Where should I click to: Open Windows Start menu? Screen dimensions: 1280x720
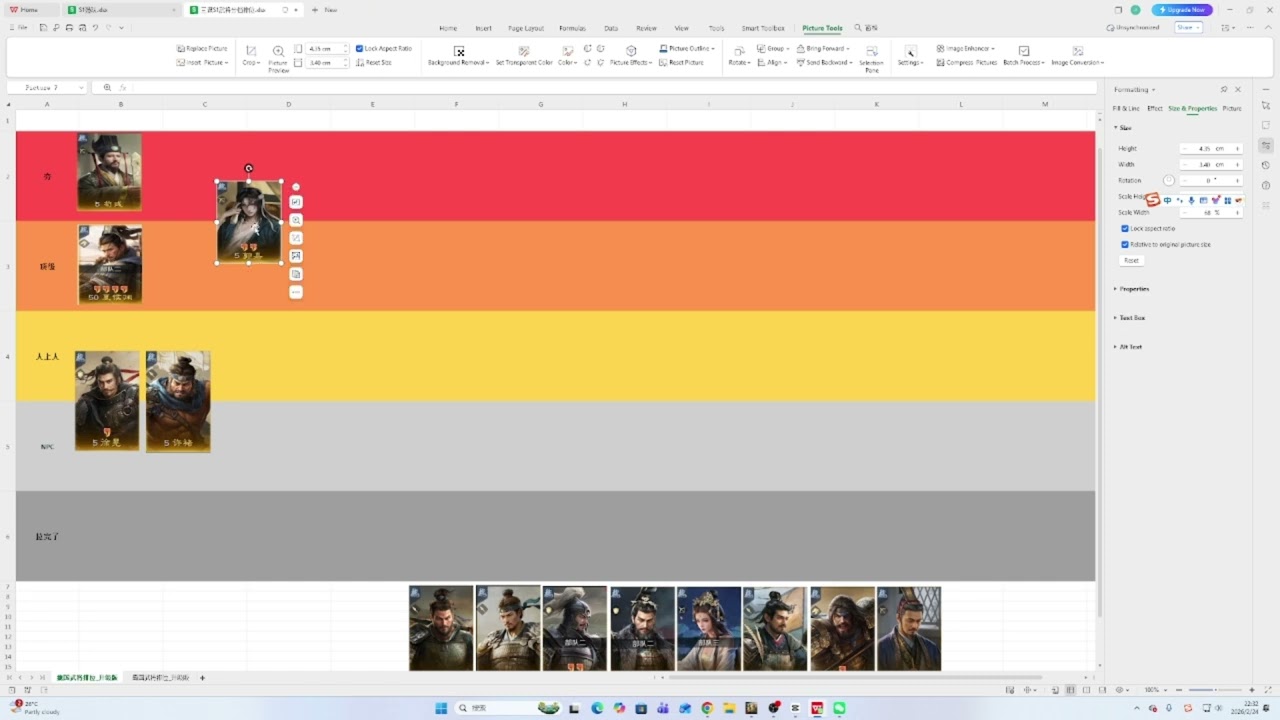pyautogui.click(x=441, y=708)
